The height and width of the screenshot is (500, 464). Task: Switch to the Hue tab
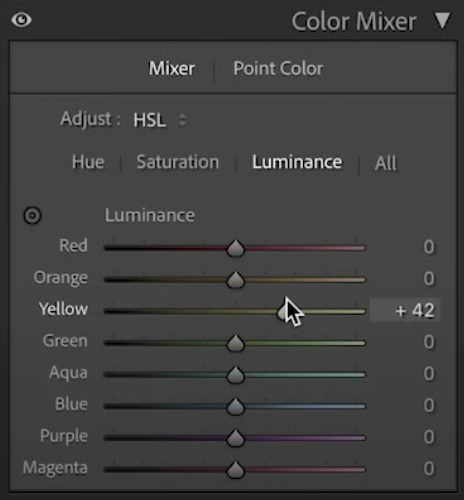tap(88, 162)
